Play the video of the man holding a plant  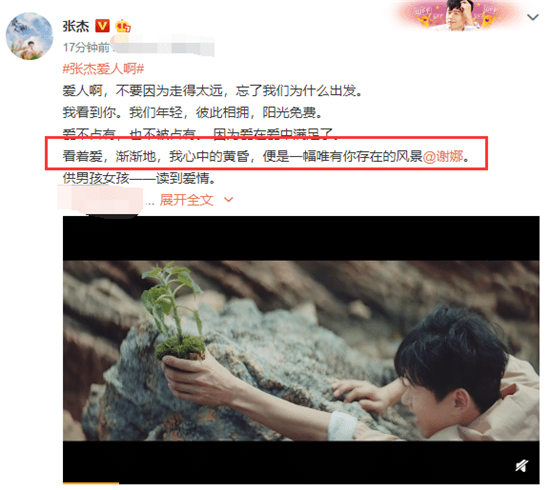301,350
